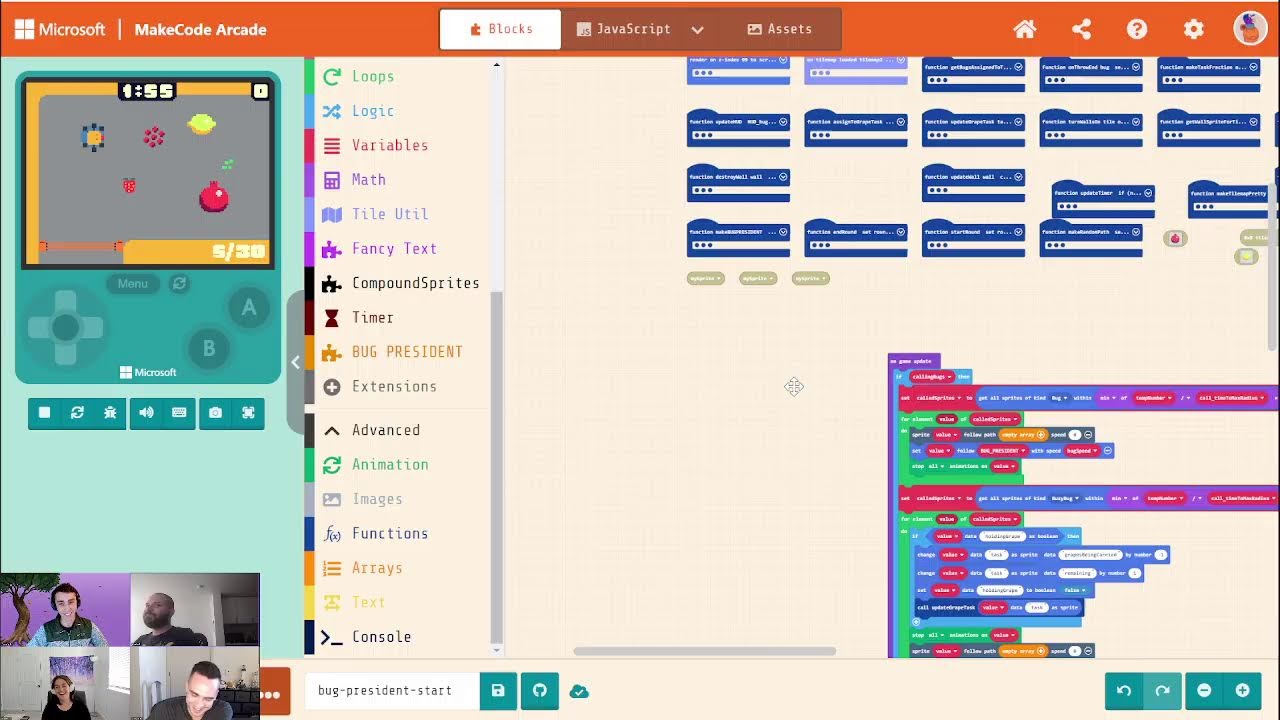Open language dropdown next to JavaScript

(698, 30)
